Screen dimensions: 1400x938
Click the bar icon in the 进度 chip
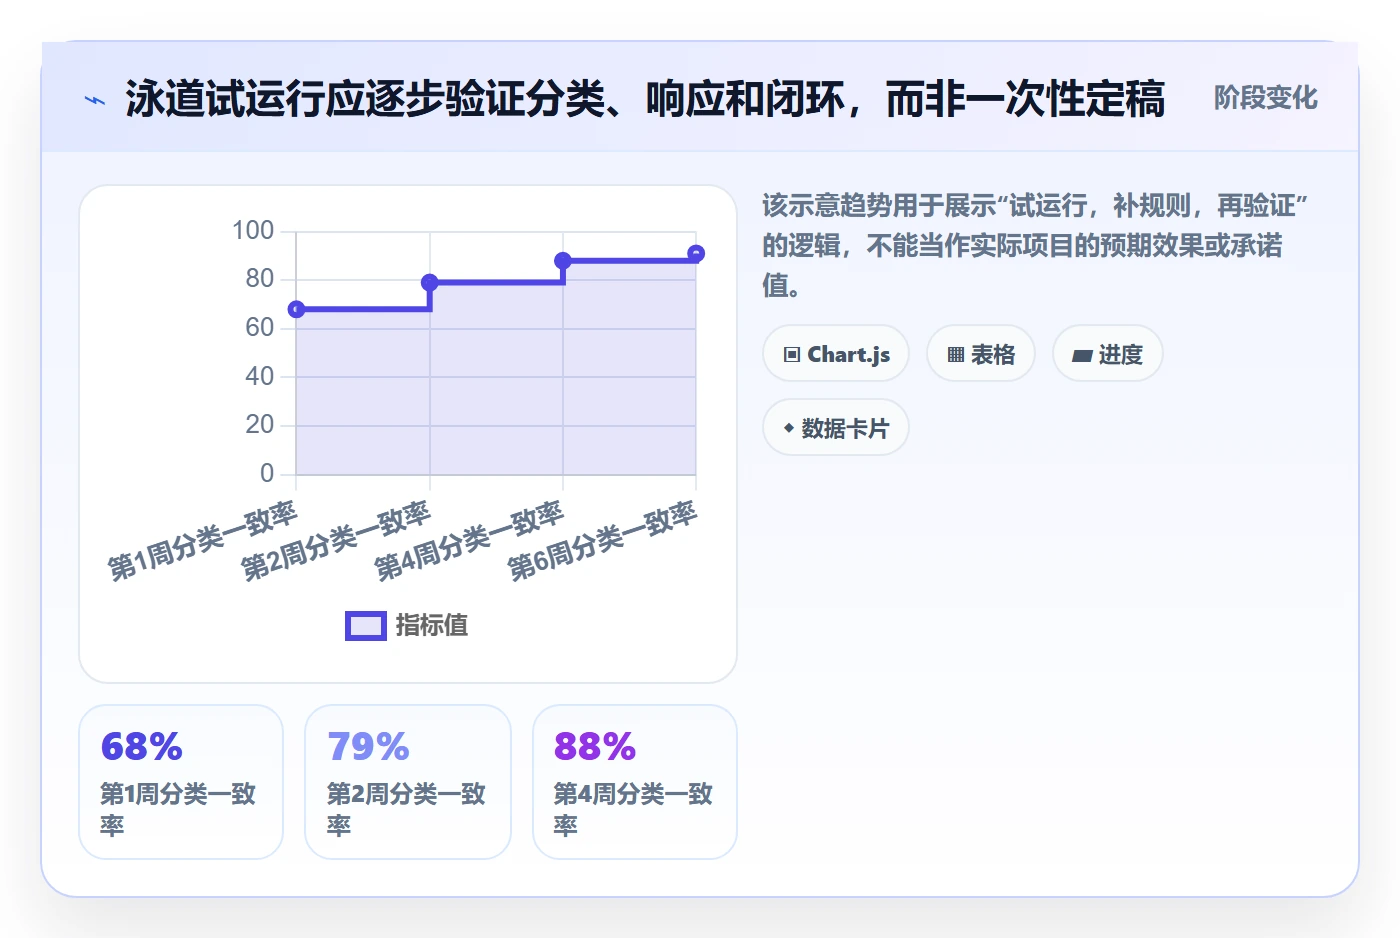1082,356
